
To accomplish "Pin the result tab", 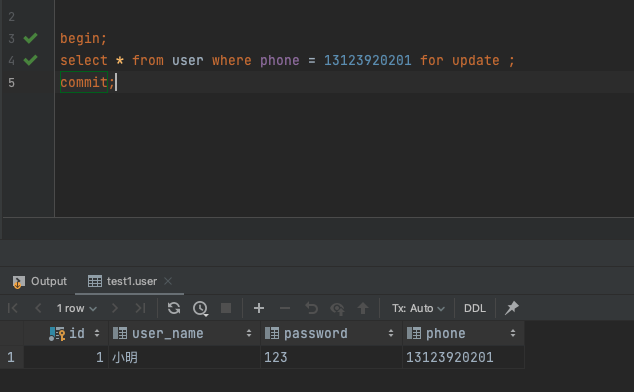I will click(512, 308).
